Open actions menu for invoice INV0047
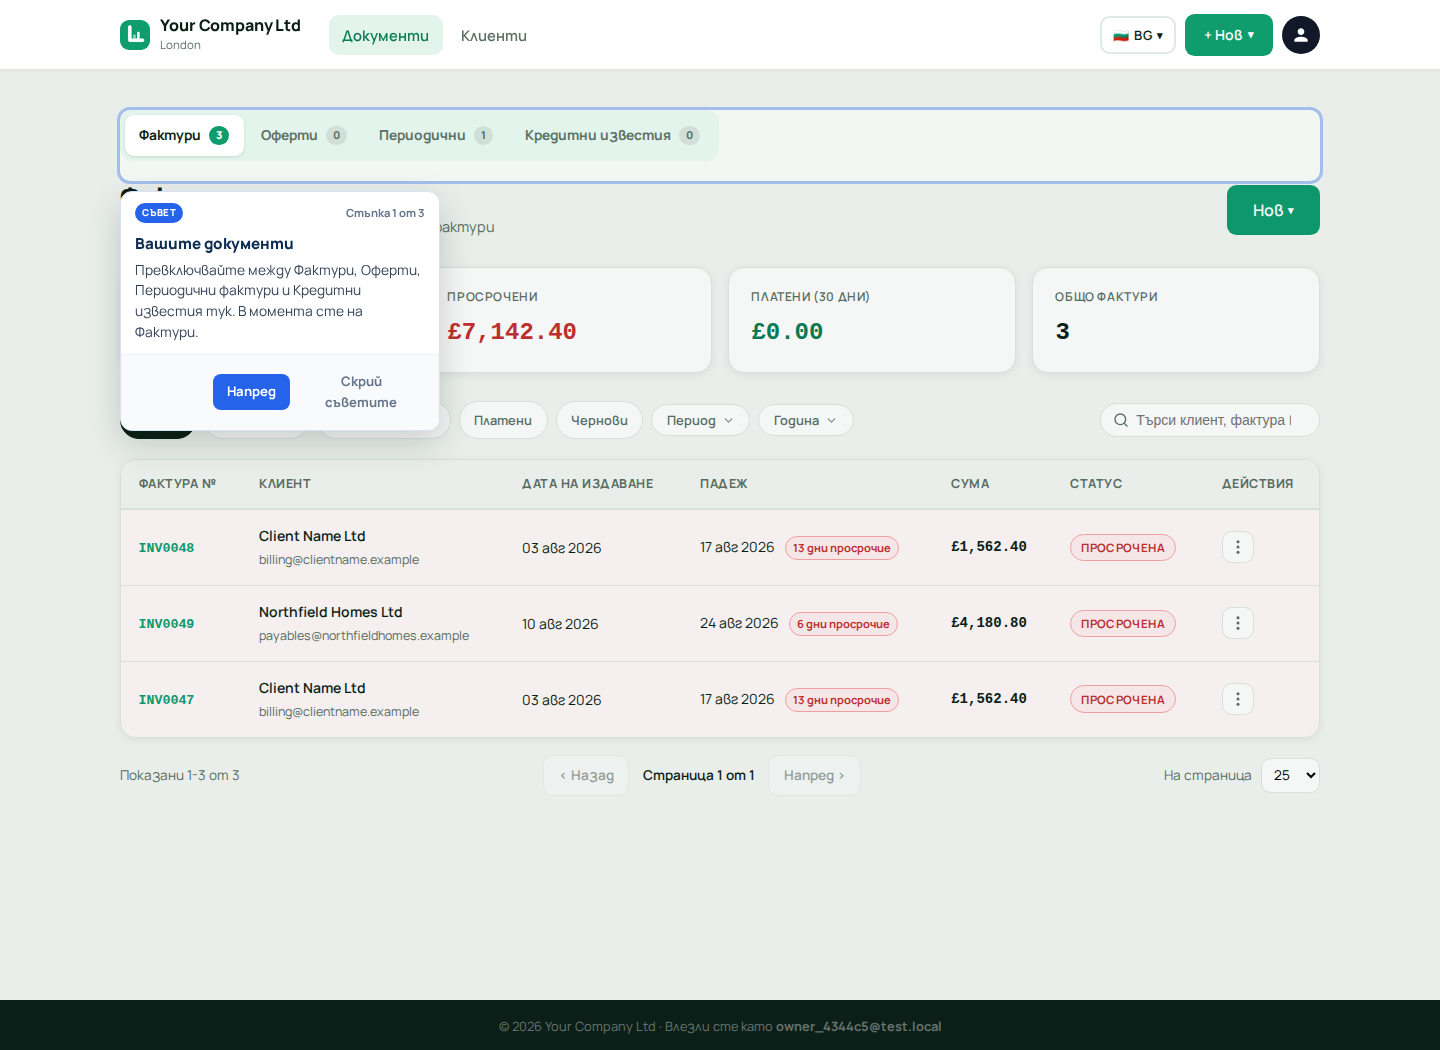The image size is (1440, 1050). 1238,699
